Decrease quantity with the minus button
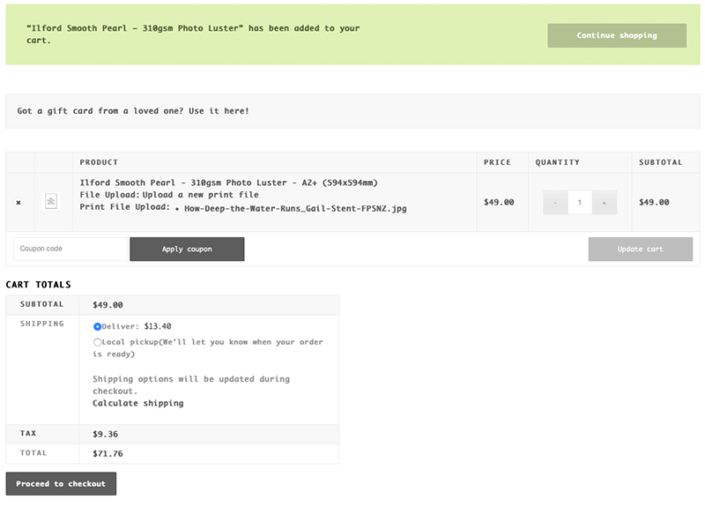This screenshot has height=507, width=705. 556,202
